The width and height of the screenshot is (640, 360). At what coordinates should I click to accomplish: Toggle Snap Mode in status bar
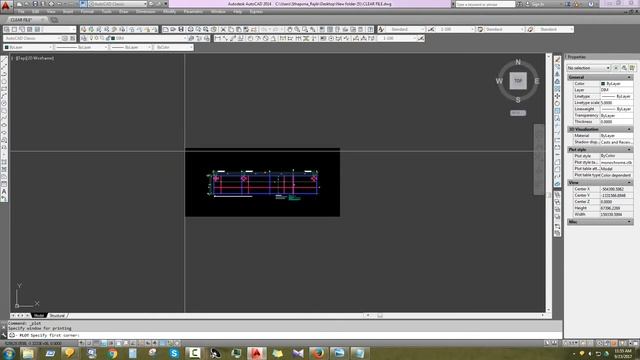pos(89,343)
